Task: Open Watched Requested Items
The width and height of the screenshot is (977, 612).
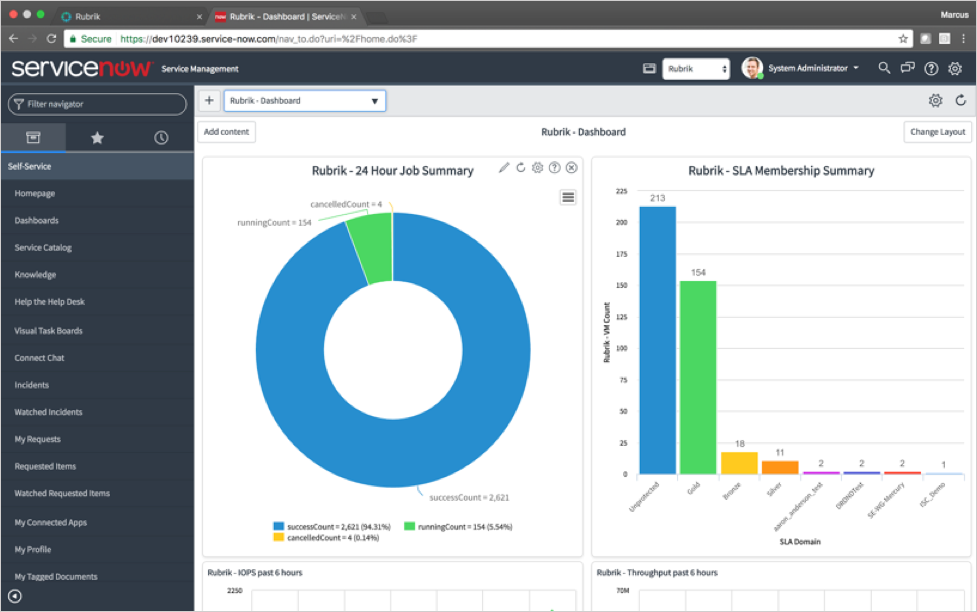Action: point(62,493)
